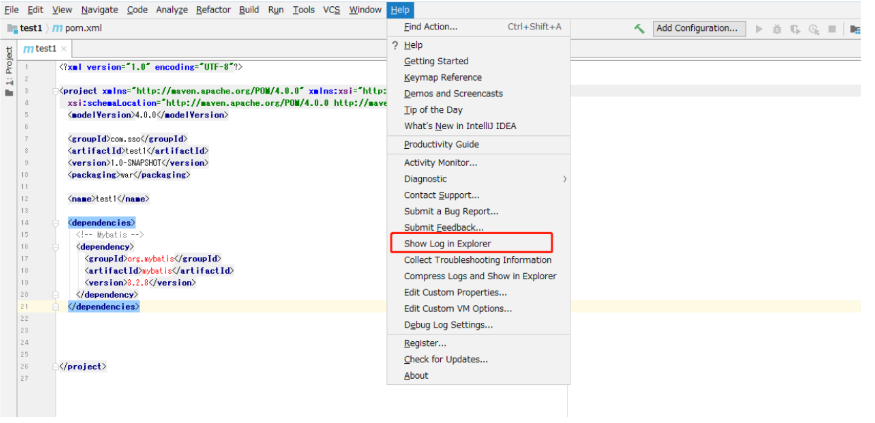Choose Submit Feedback entry
This screenshot has width=875, height=423.
479,228
